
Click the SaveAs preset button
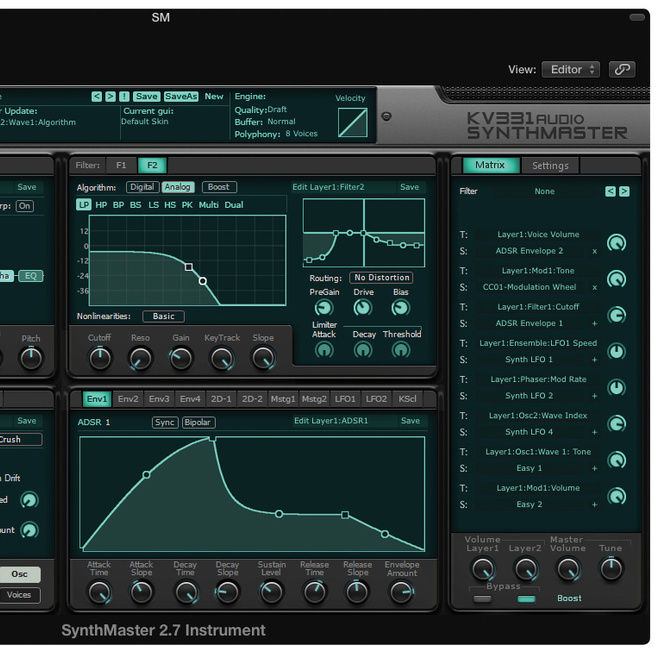[181, 96]
